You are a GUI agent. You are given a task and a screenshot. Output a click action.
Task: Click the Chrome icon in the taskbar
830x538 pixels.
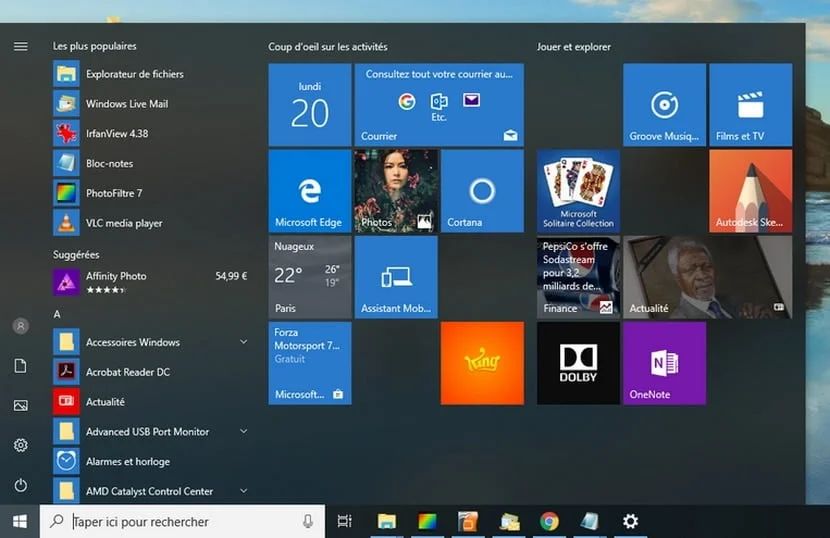pos(549,521)
